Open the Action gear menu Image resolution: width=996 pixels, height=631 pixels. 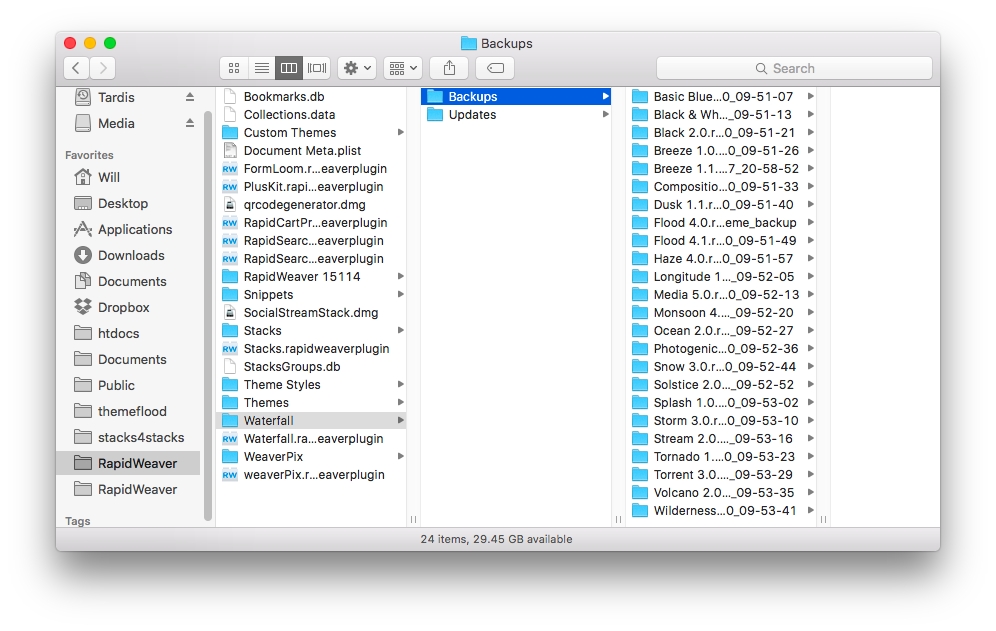pyautogui.click(x=357, y=68)
